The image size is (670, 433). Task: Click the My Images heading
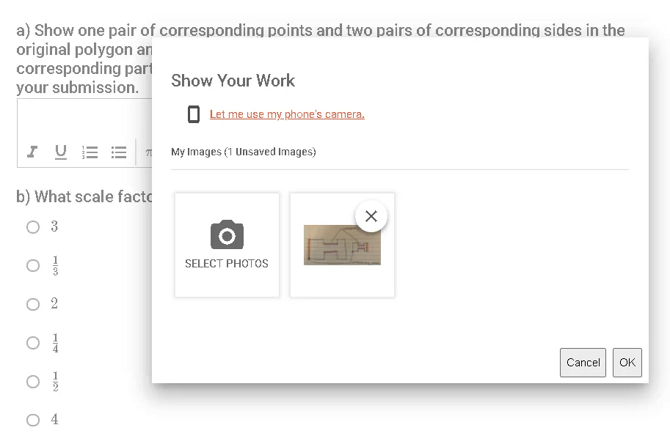click(243, 152)
